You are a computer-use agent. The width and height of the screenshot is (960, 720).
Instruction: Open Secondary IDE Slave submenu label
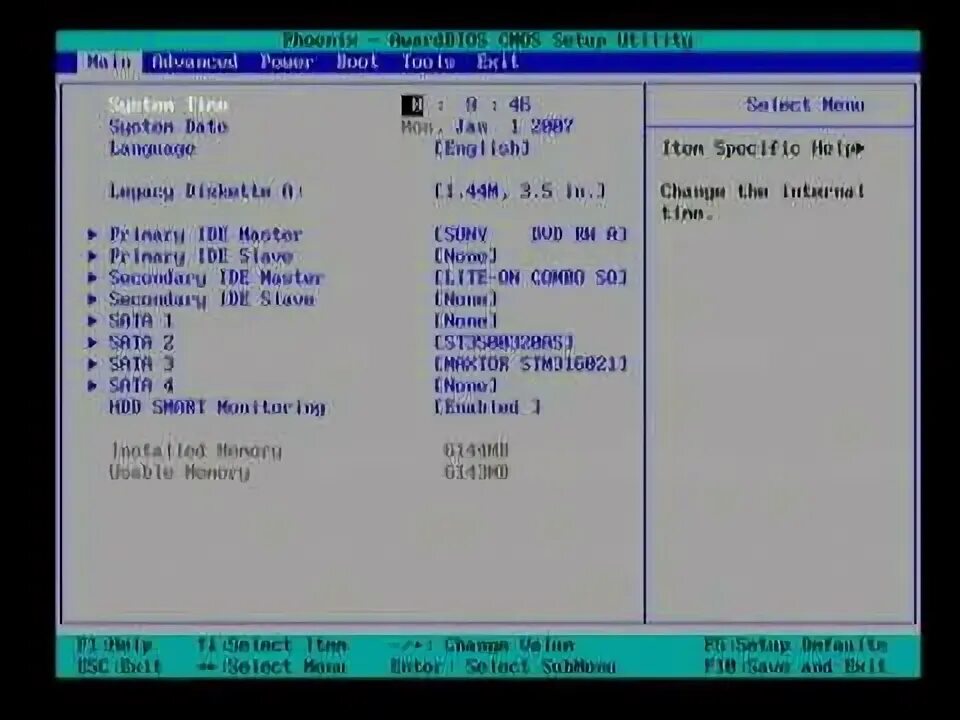tap(212, 299)
